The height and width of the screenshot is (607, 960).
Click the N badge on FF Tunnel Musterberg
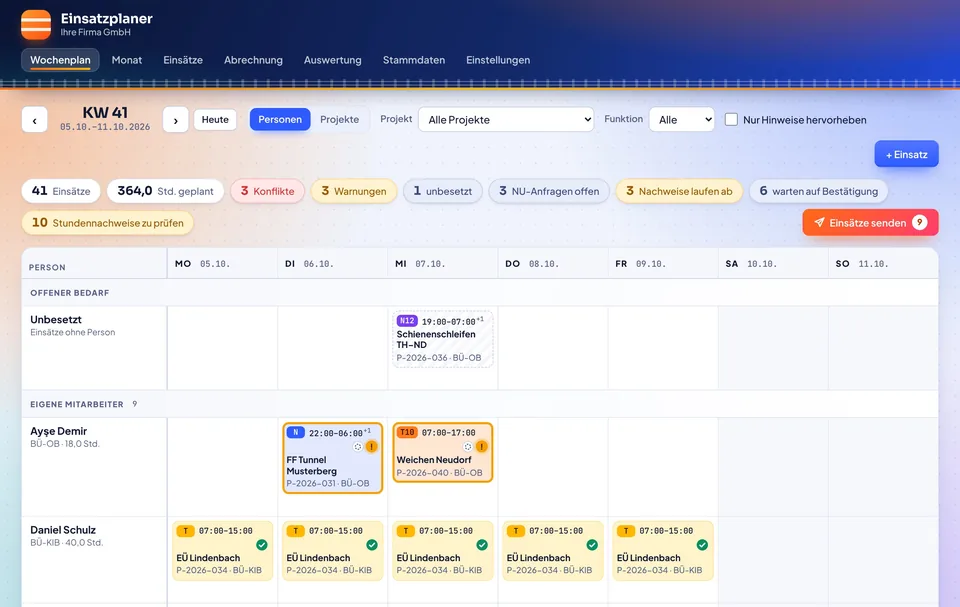(296, 432)
